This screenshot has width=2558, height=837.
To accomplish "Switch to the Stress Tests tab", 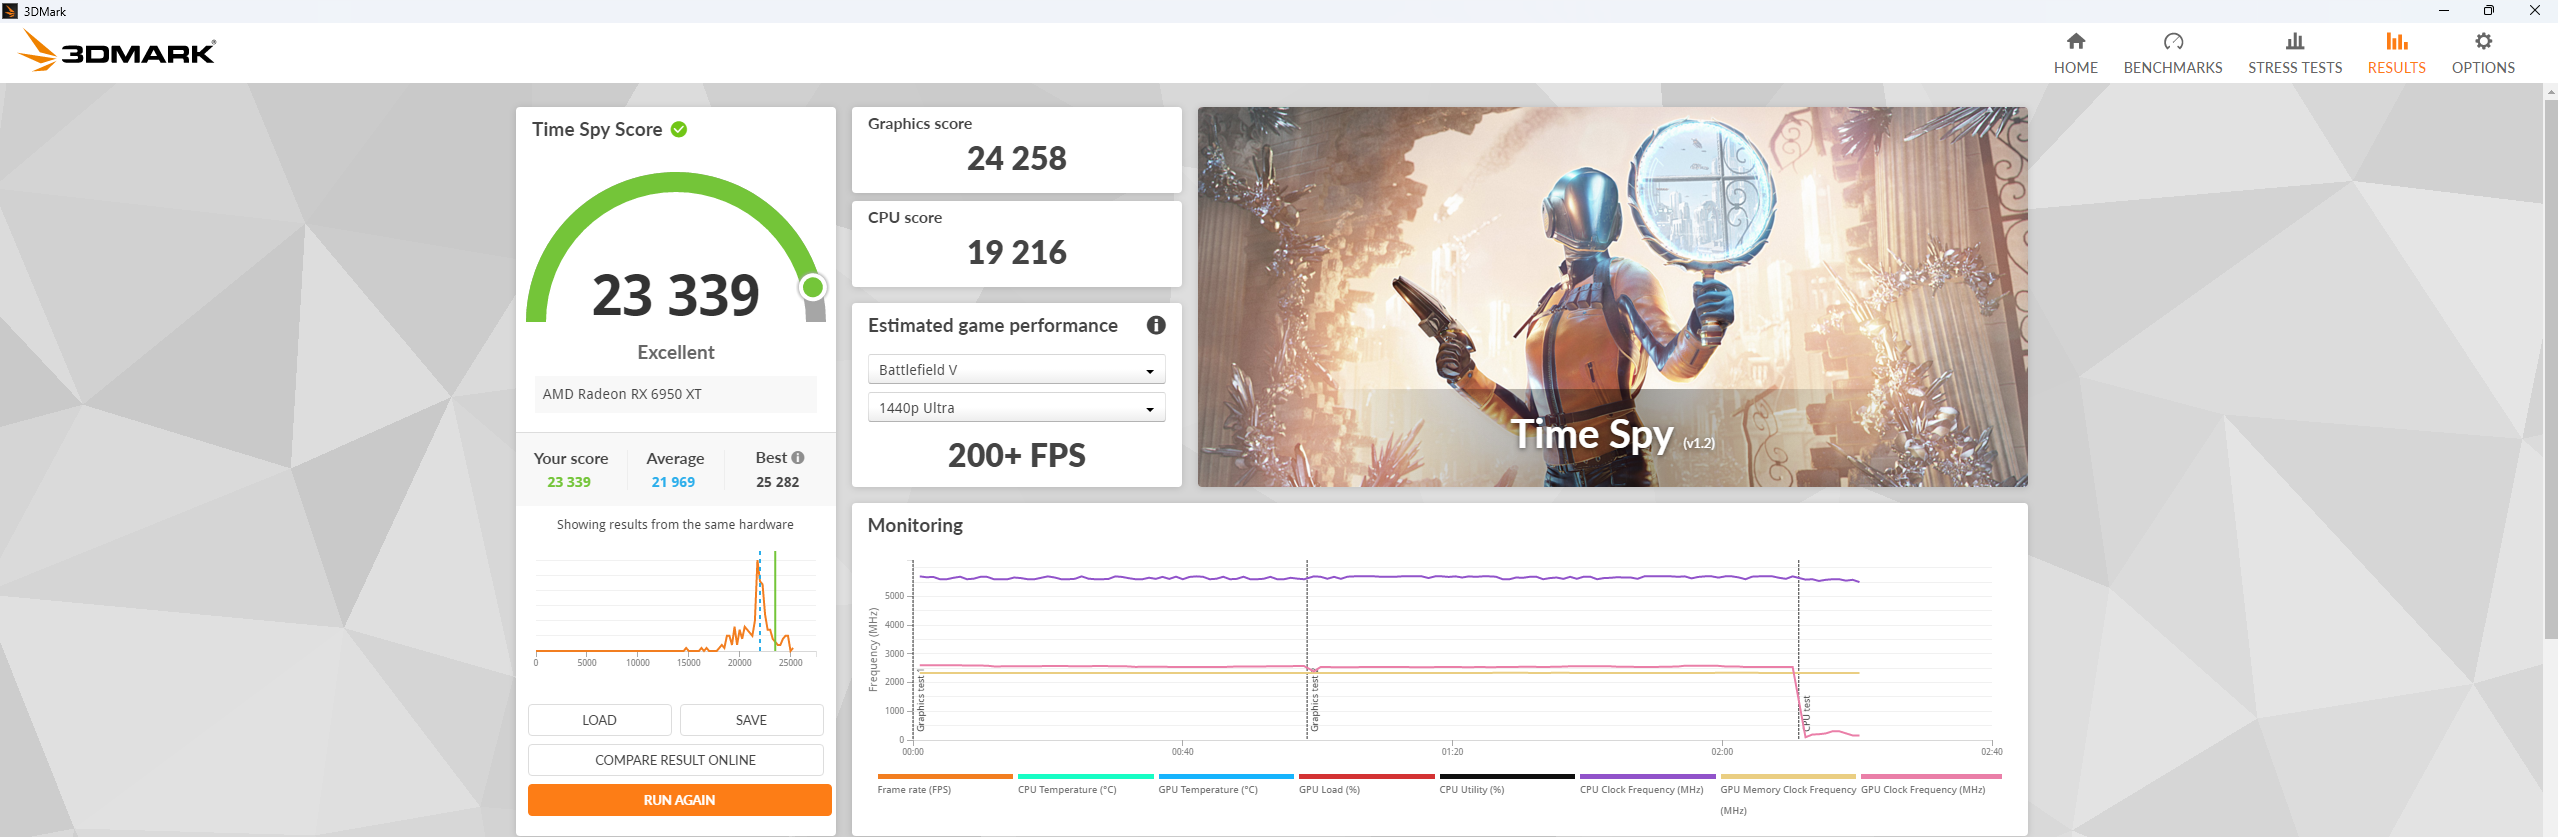I will 2294,53.
